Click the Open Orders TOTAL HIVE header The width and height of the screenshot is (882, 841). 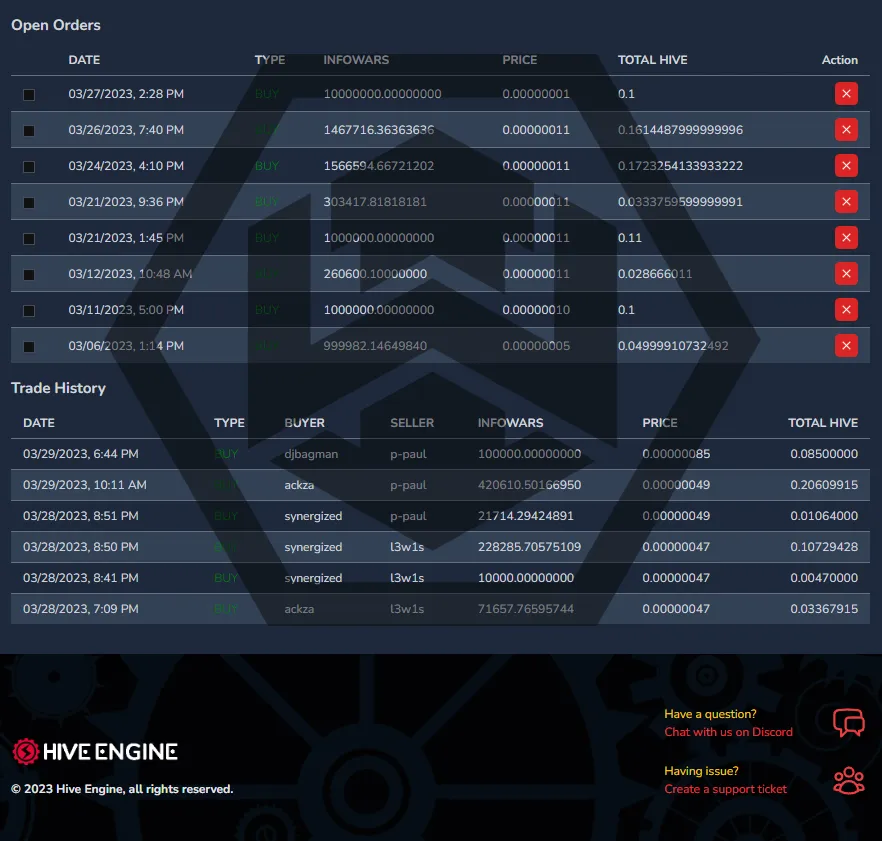652,60
